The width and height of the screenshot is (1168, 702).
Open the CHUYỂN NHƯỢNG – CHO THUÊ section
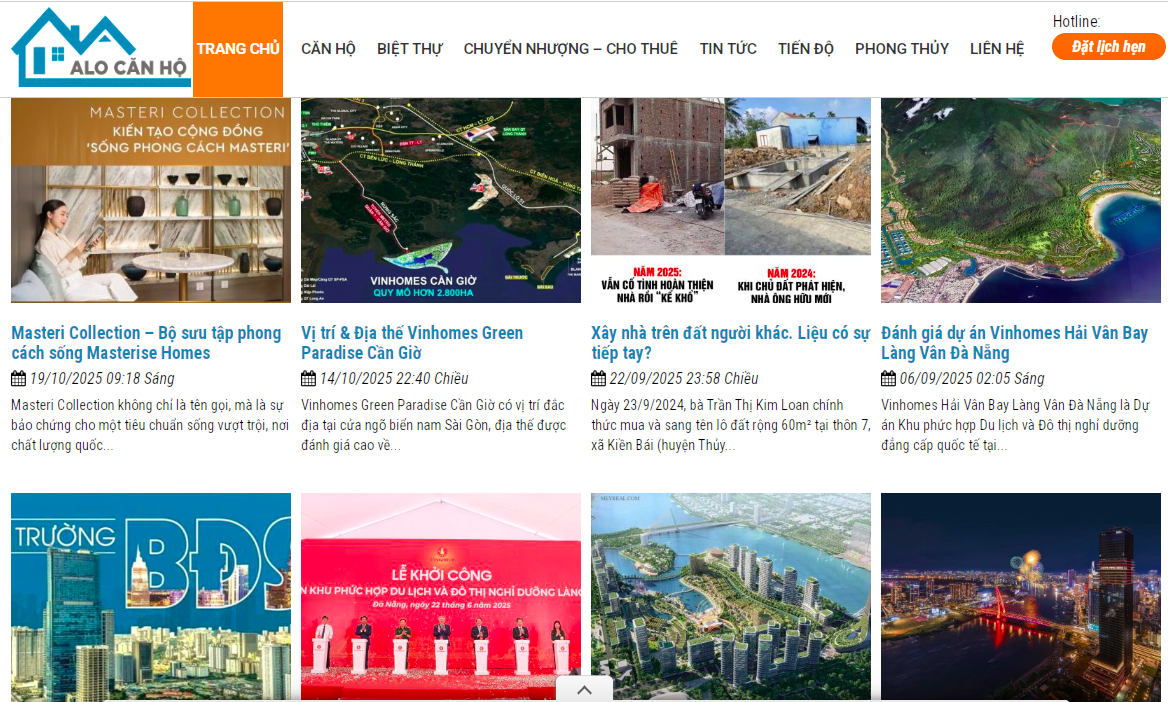click(570, 48)
